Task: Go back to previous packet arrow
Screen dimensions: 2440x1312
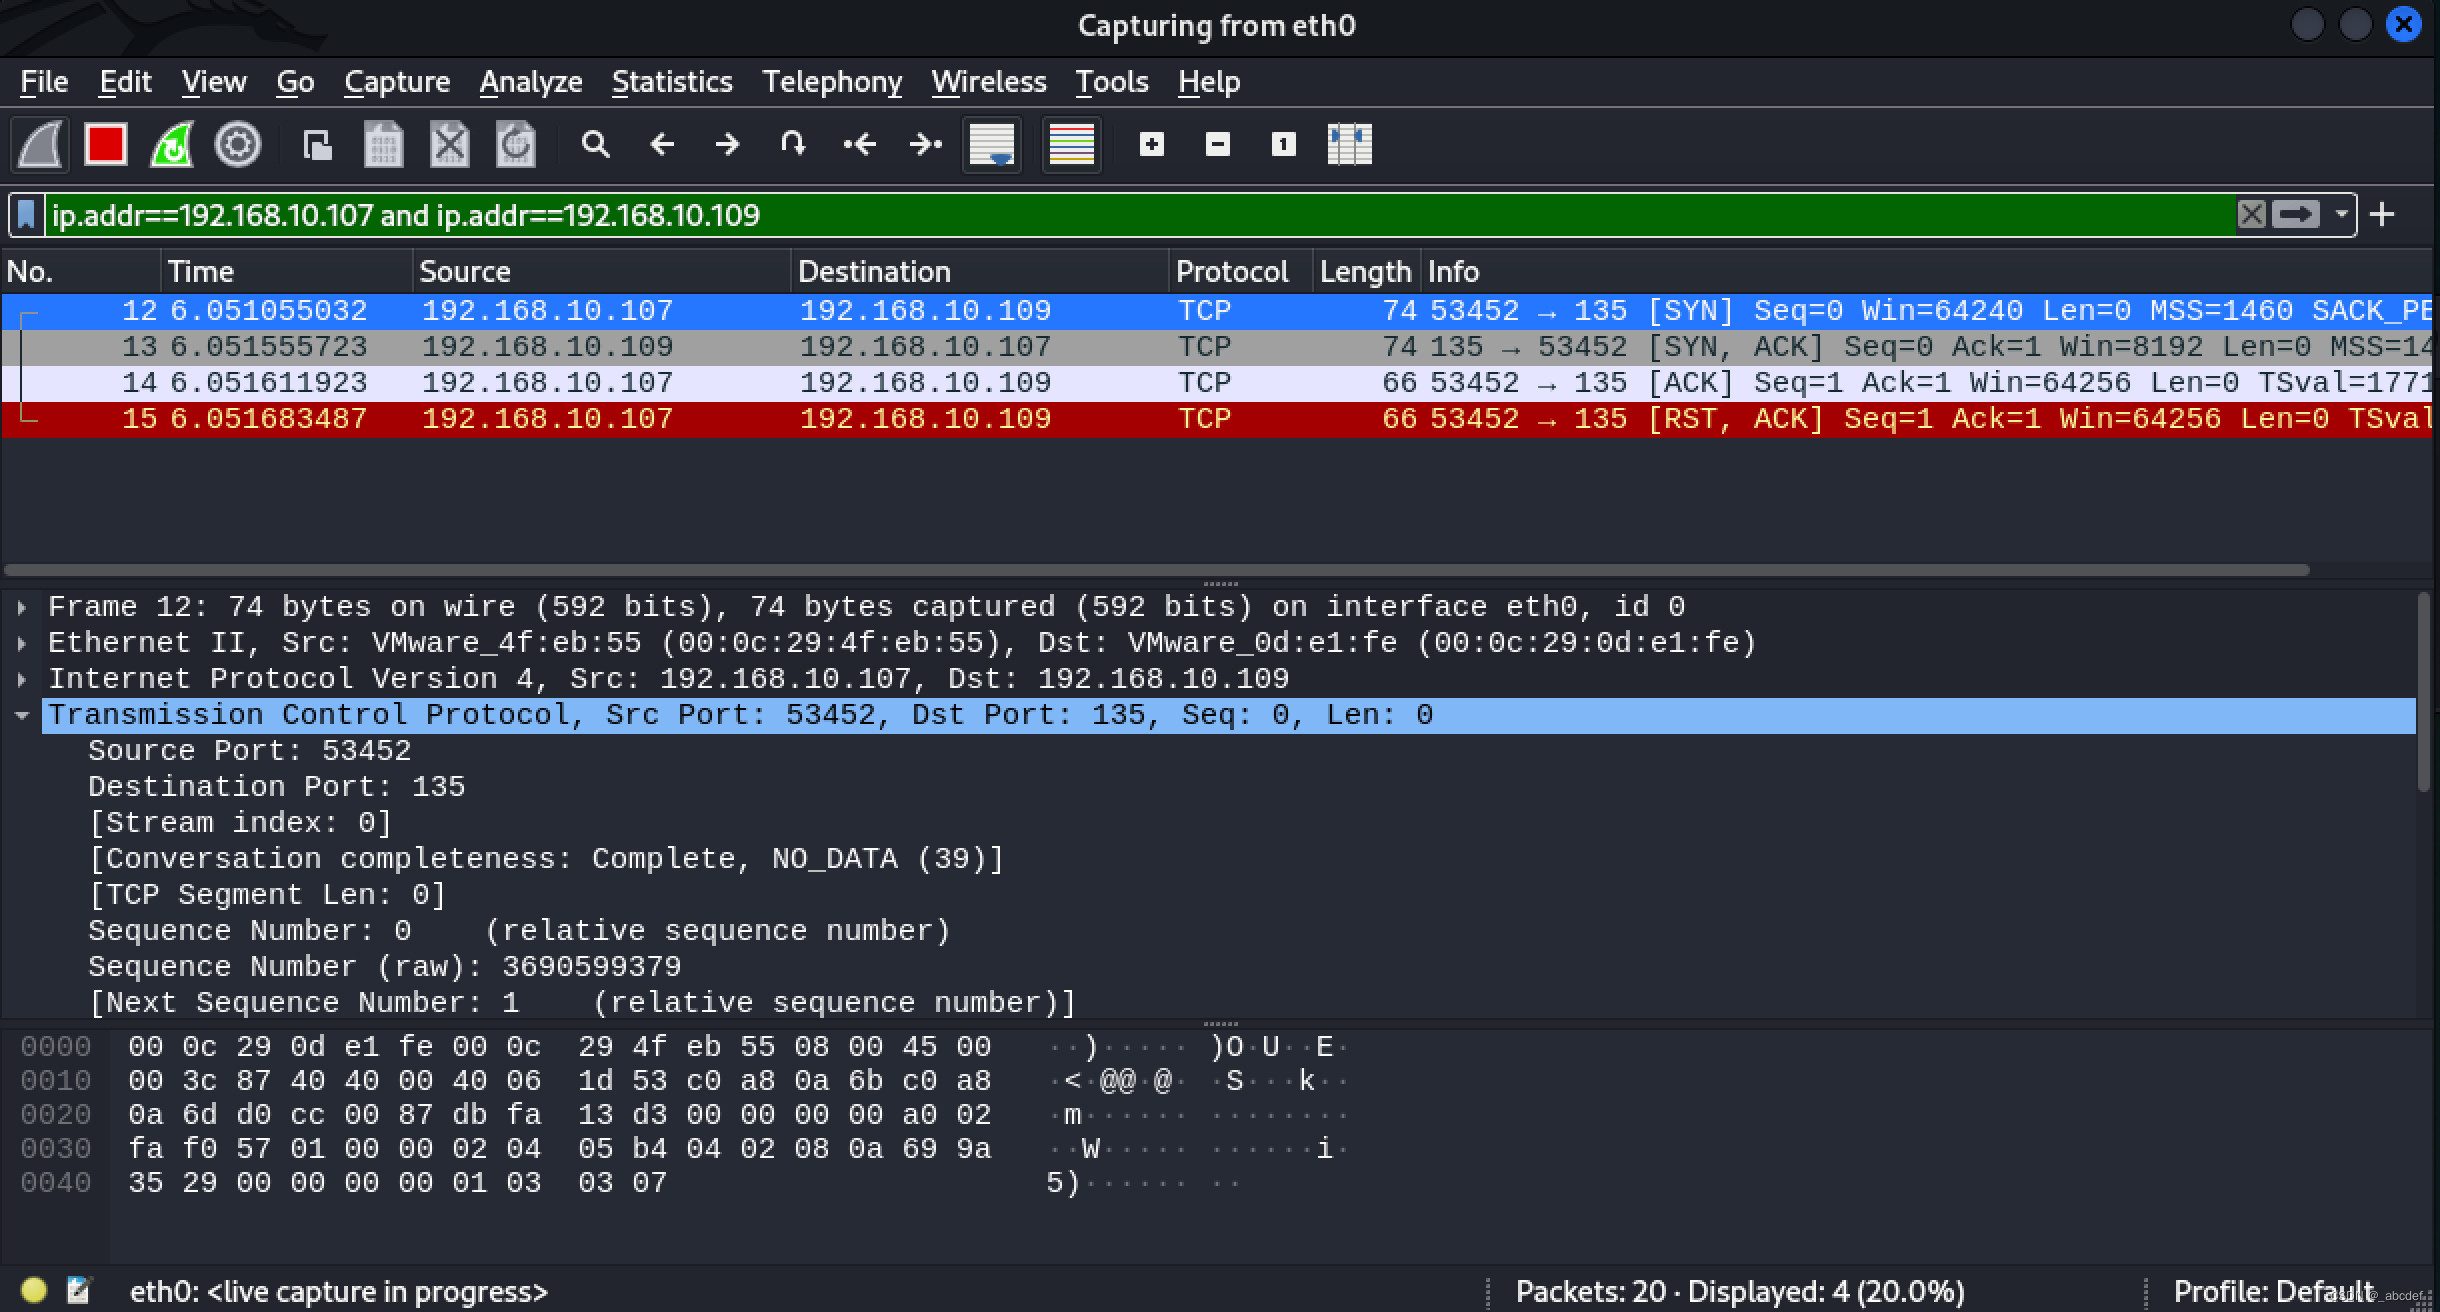Action: coord(662,145)
